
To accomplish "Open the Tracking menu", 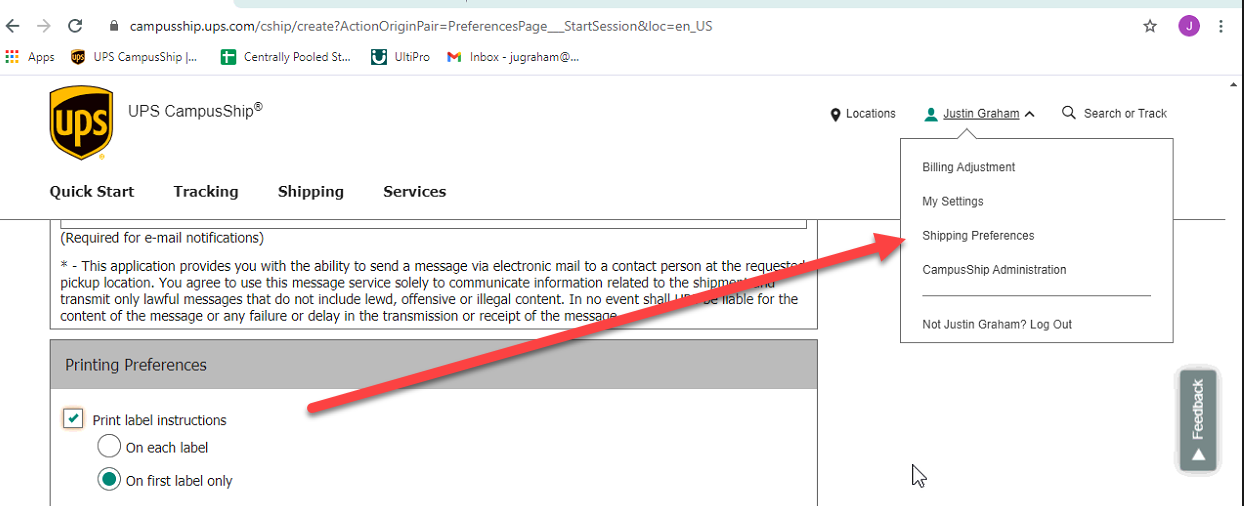I will pyautogui.click(x=206, y=192).
